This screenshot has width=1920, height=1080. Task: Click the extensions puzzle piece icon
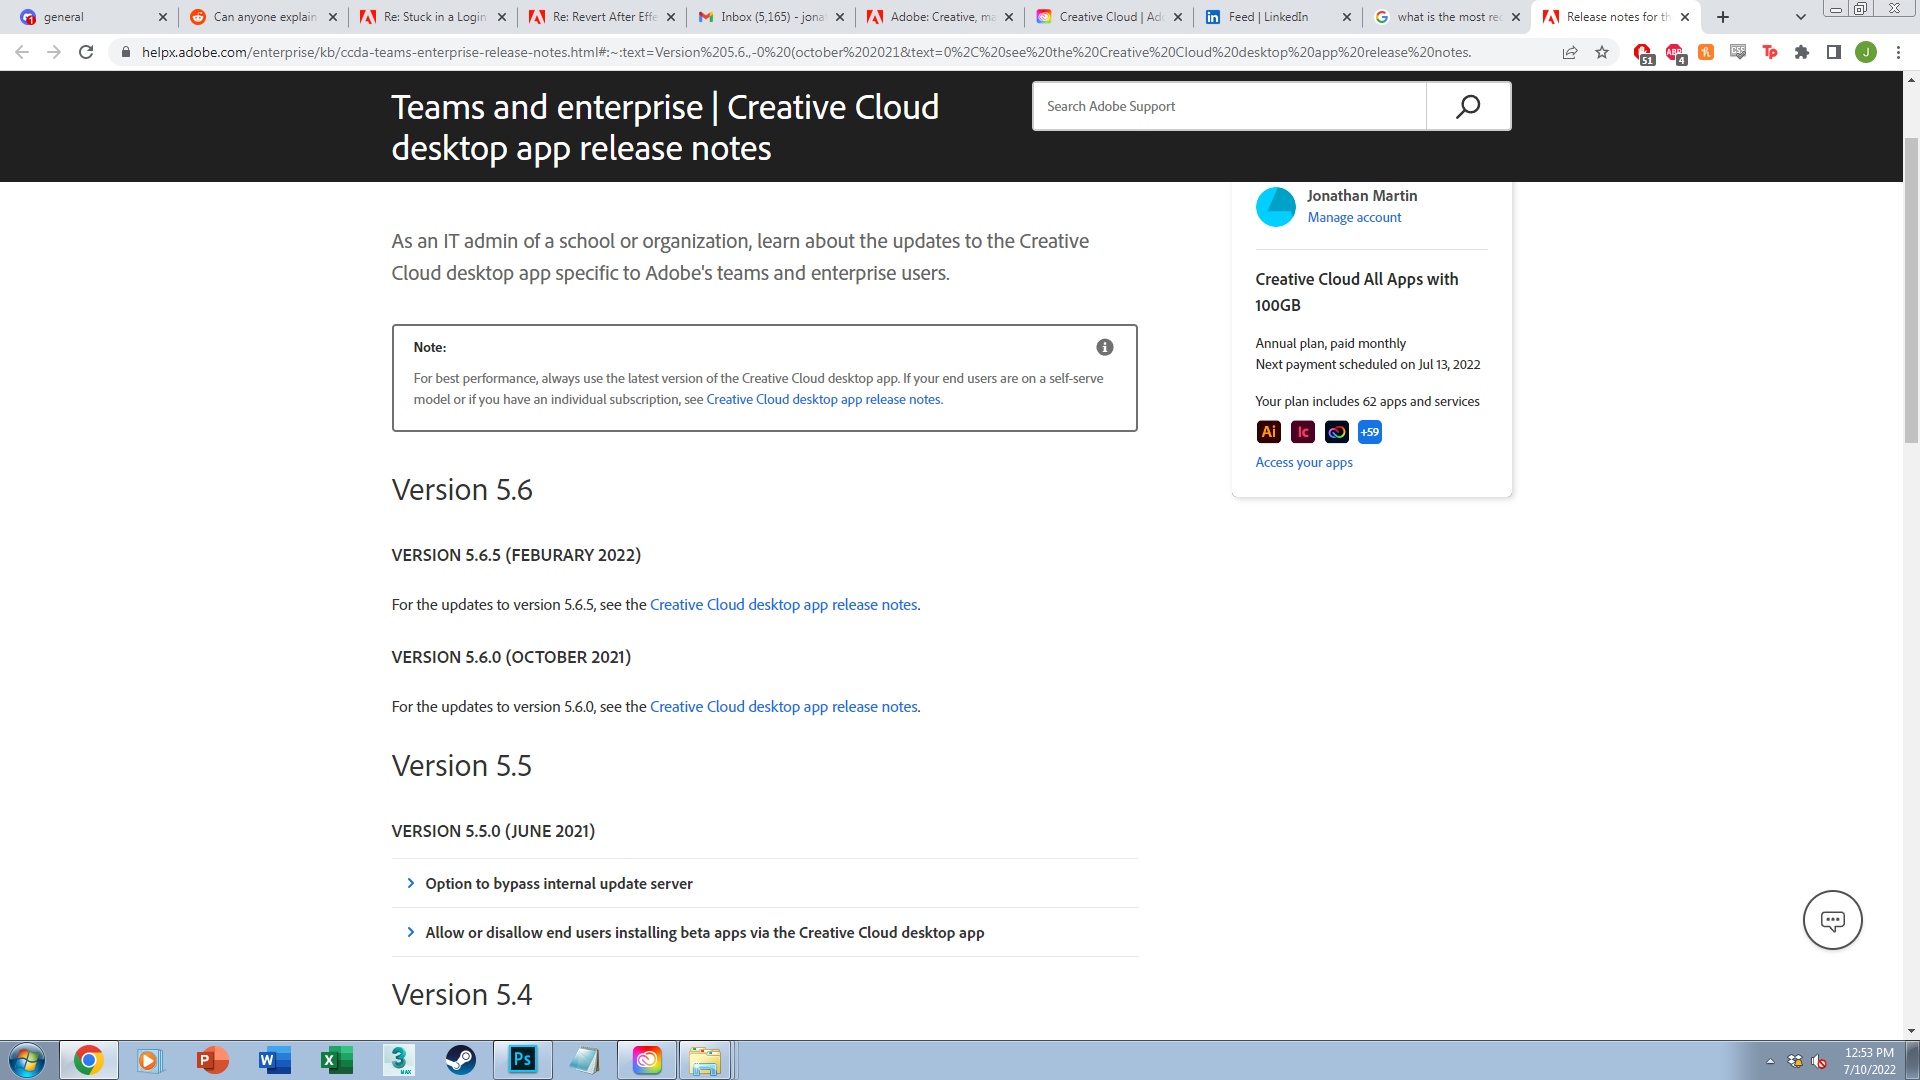pos(1803,52)
